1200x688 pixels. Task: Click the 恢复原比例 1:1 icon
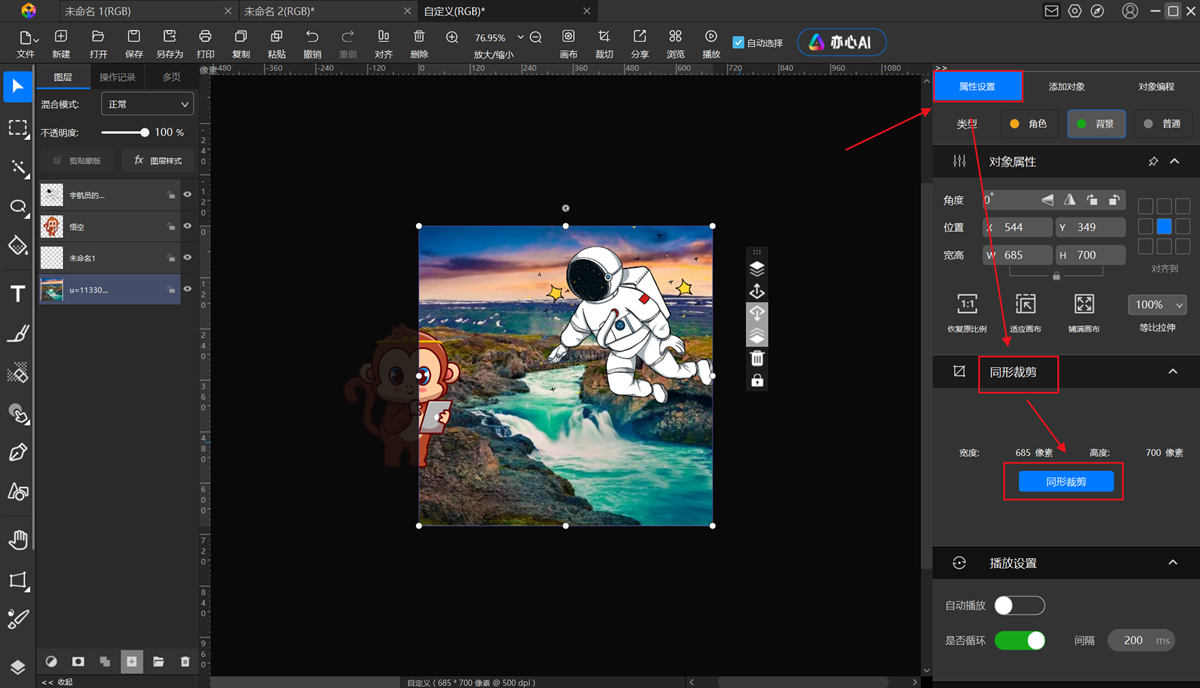[966, 304]
